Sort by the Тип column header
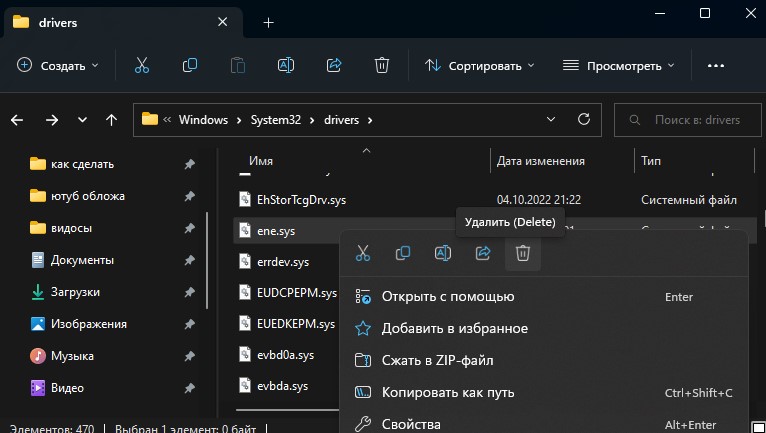 651,161
